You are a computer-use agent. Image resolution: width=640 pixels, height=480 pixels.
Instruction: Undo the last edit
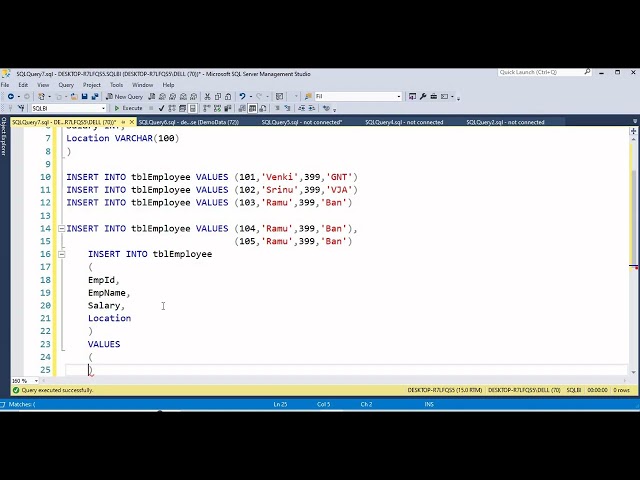242,97
